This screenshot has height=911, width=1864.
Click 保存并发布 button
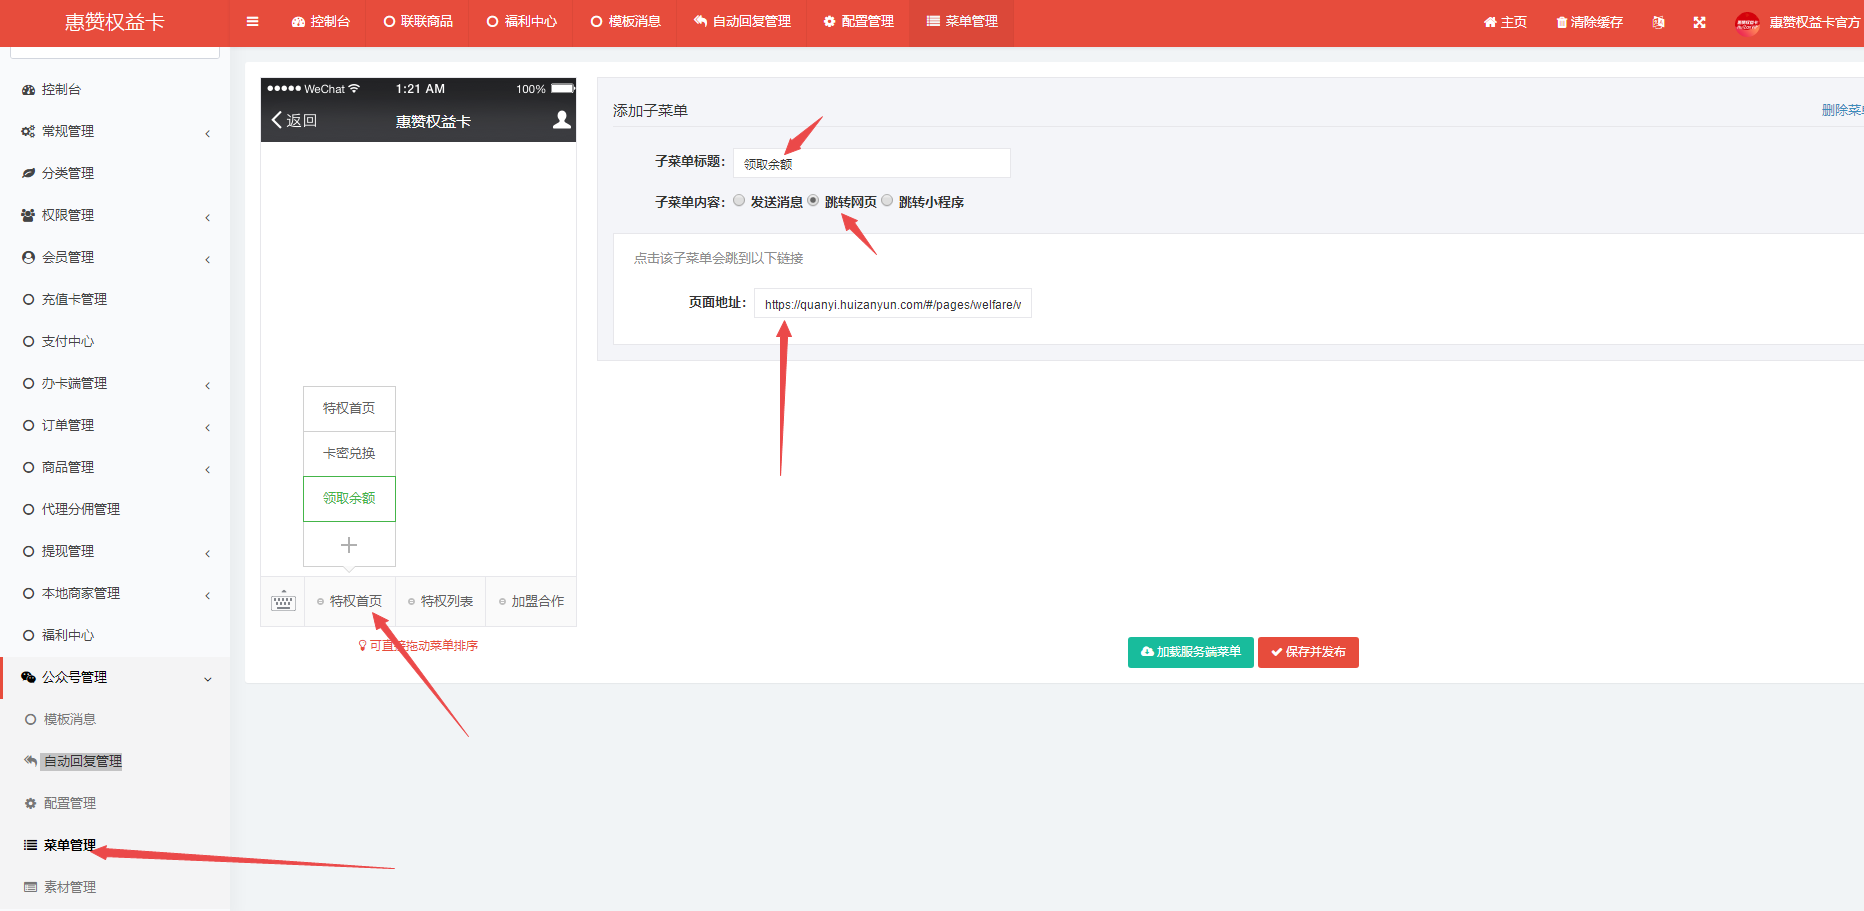(x=1308, y=652)
